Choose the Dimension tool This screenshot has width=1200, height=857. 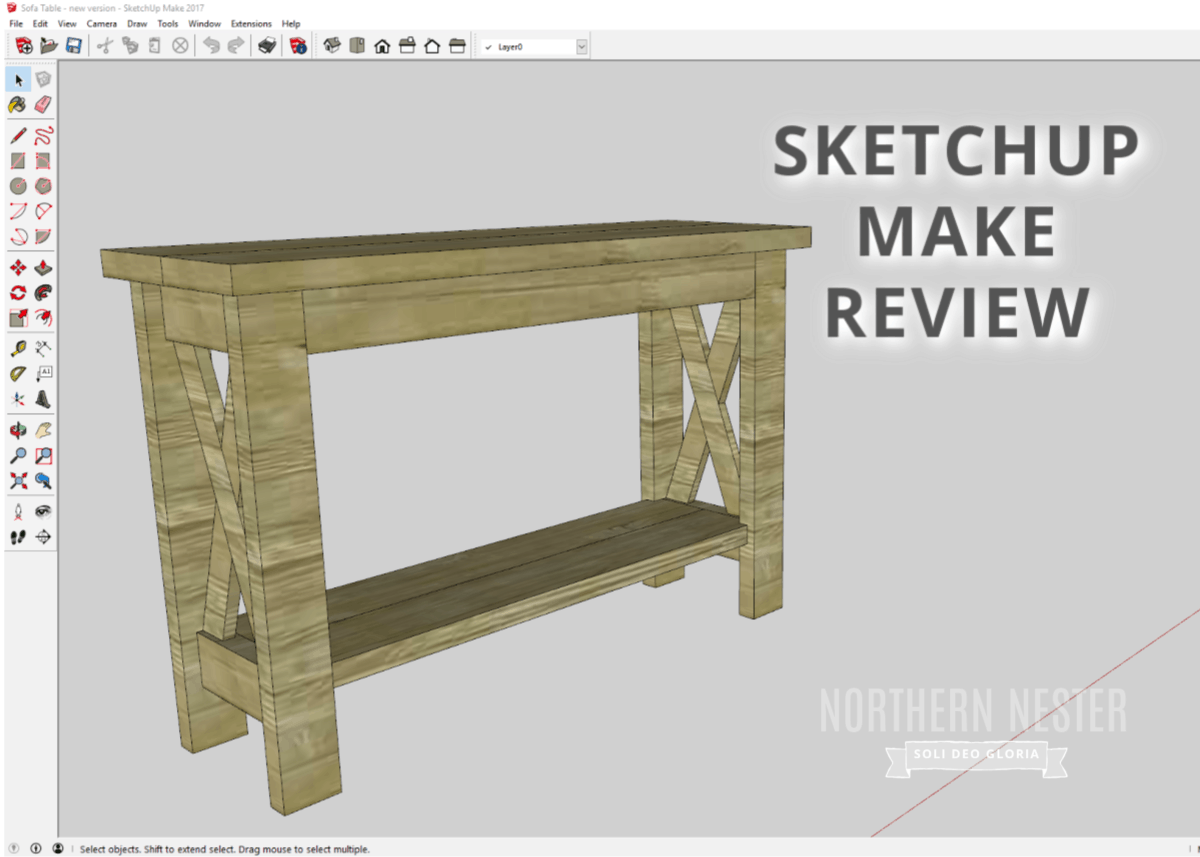pyautogui.click(x=43, y=348)
